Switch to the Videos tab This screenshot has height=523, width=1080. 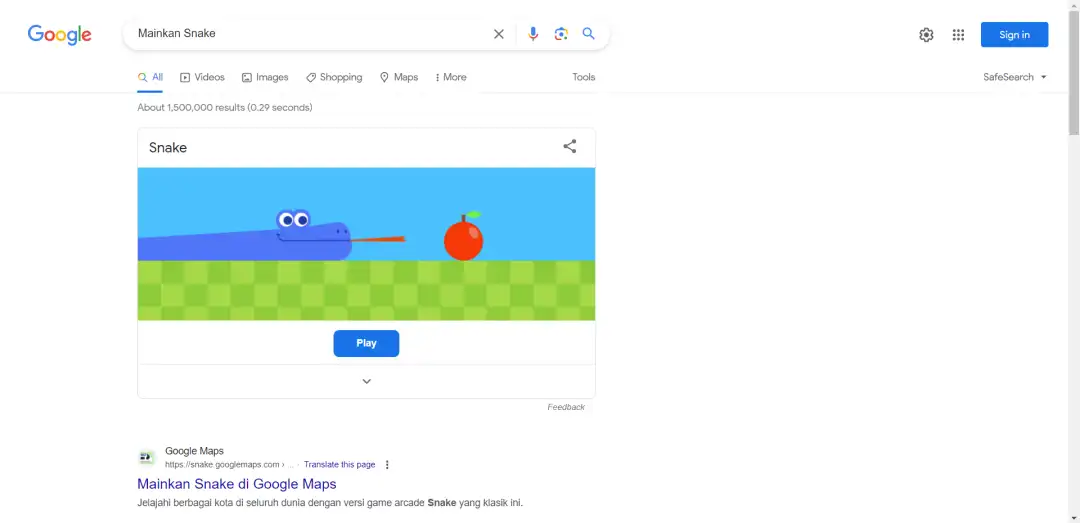(x=202, y=77)
